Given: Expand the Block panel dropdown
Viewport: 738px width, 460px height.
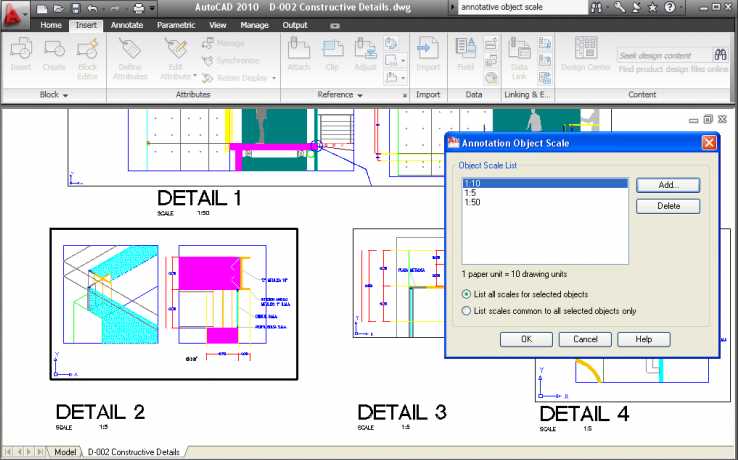Looking at the screenshot, I should pos(65,96).
